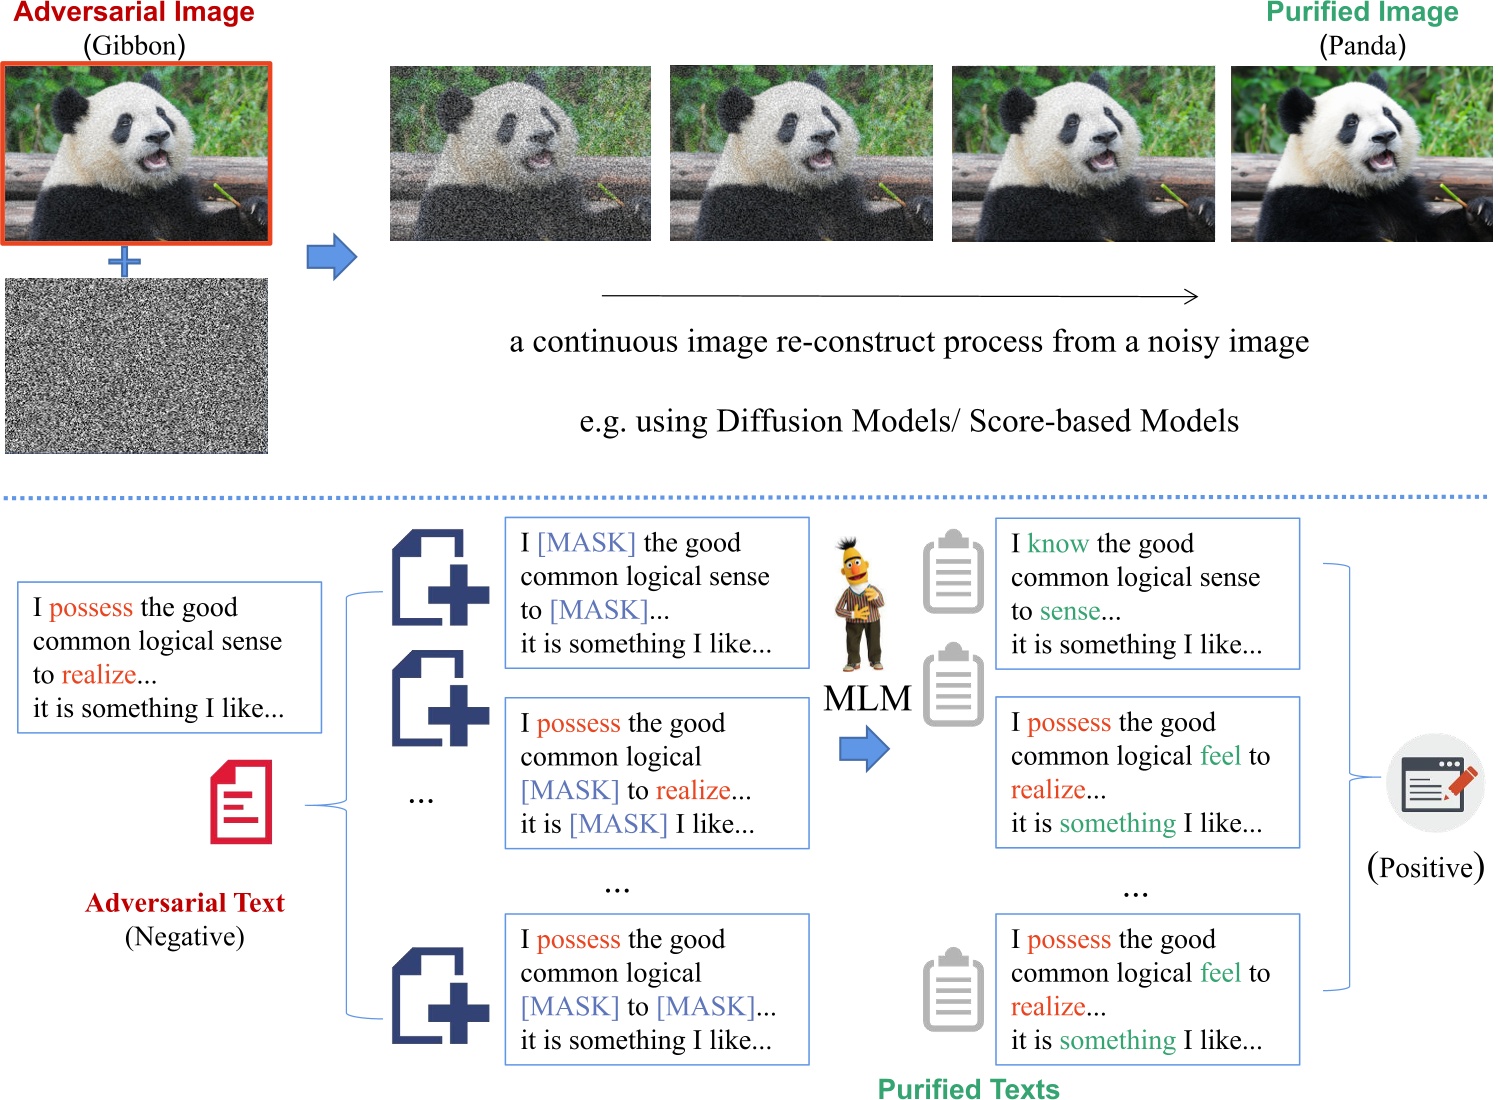Click the blue plus sign under Adversarial Image
Viewport: 1498px width, 1100px height.
[124, 262]
